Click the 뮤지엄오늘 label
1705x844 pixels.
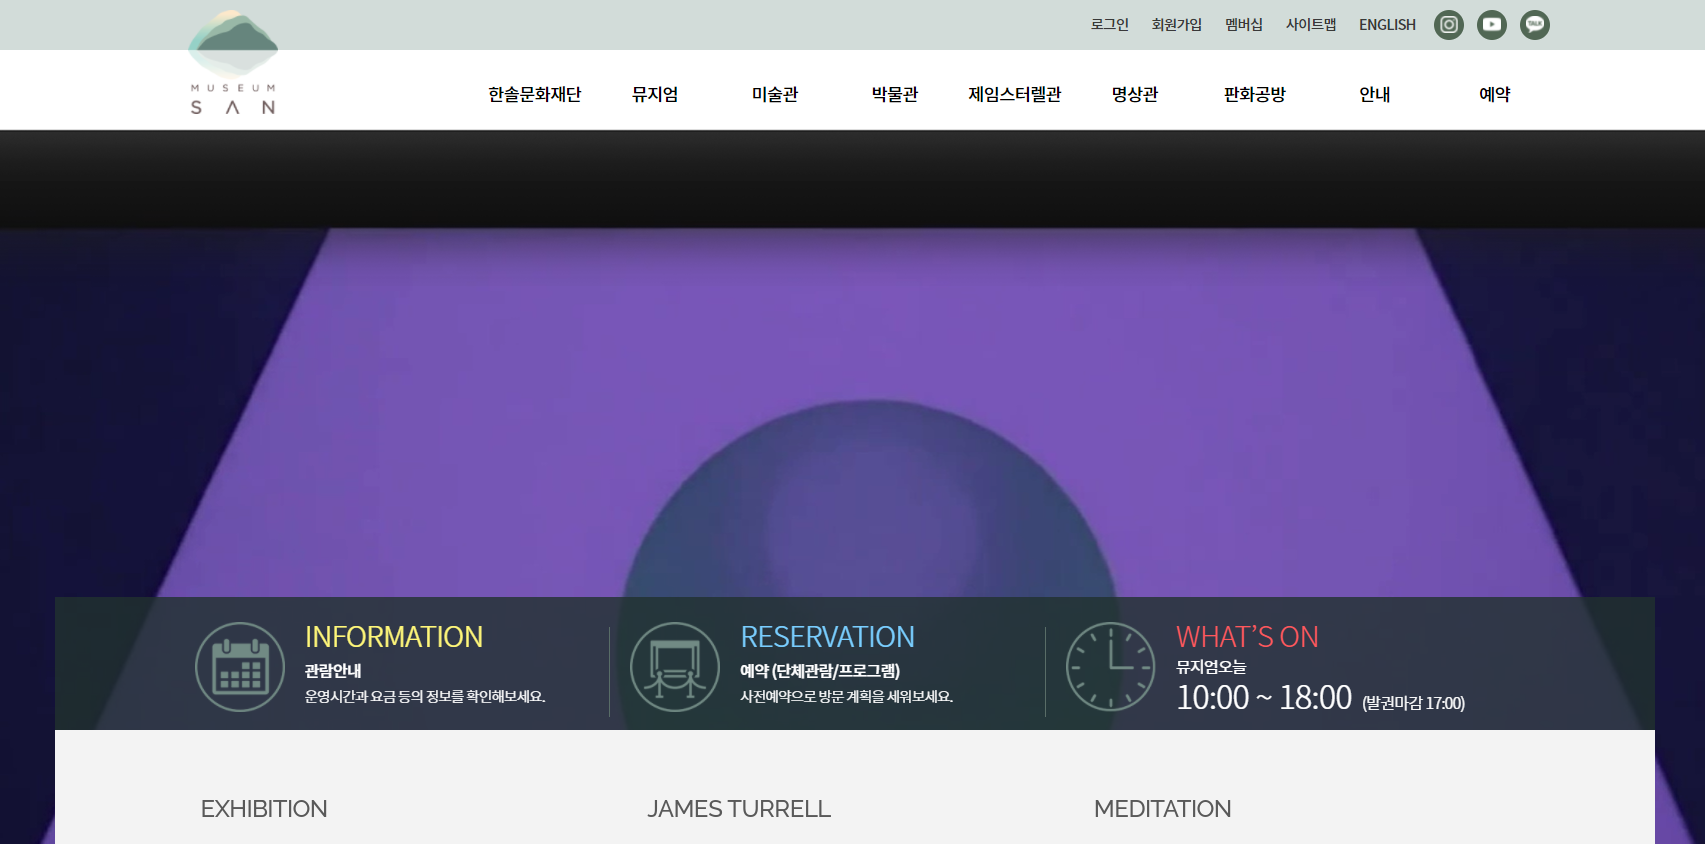click(1211, 667)
